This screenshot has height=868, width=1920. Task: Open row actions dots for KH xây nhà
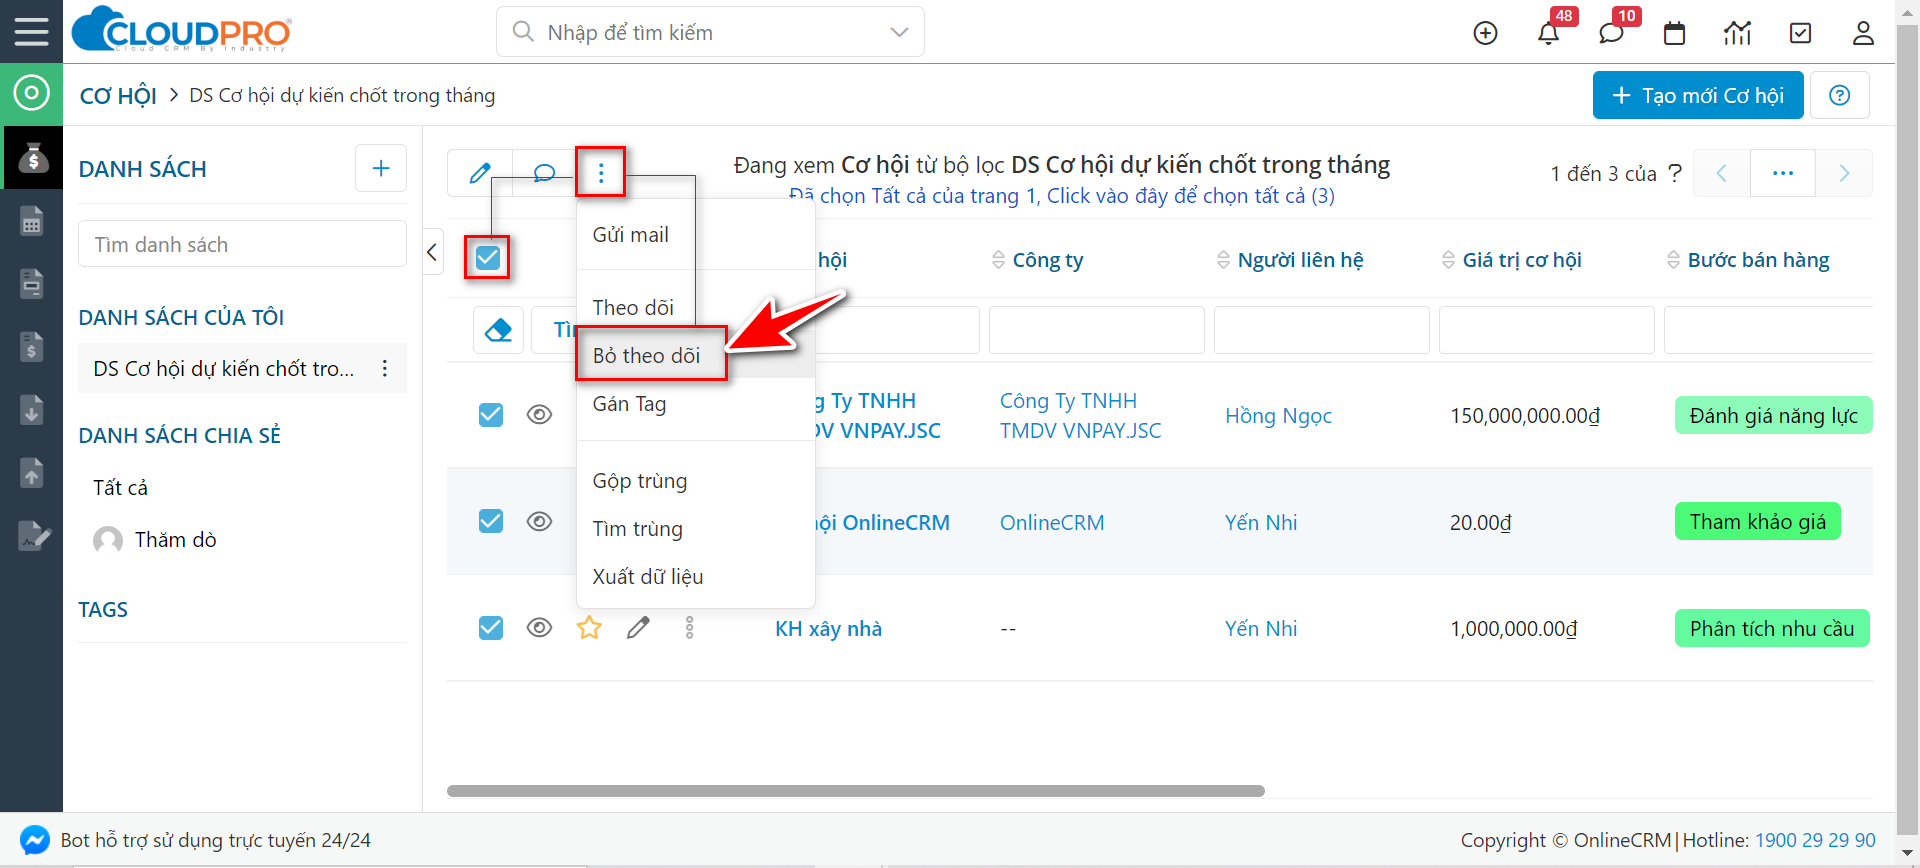tap(689, 628)
